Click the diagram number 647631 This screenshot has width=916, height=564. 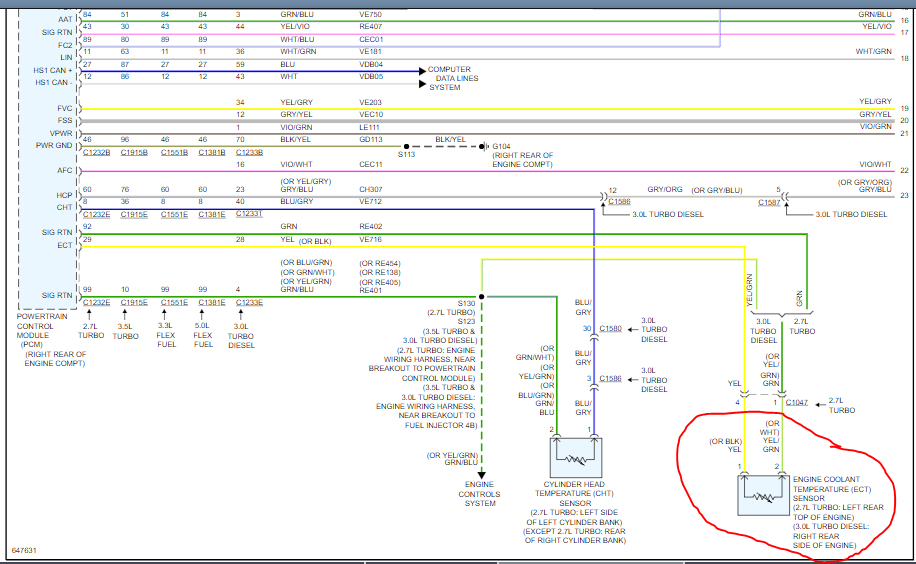(25, 551)
